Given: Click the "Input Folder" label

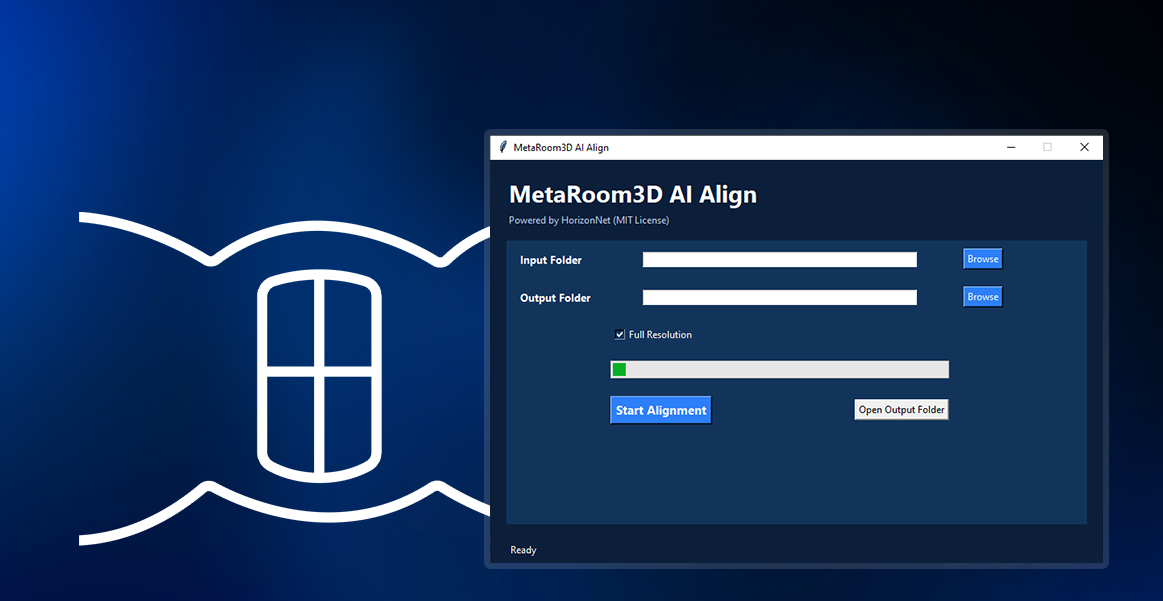Looking at the screenshot, I should pos(551,260).
